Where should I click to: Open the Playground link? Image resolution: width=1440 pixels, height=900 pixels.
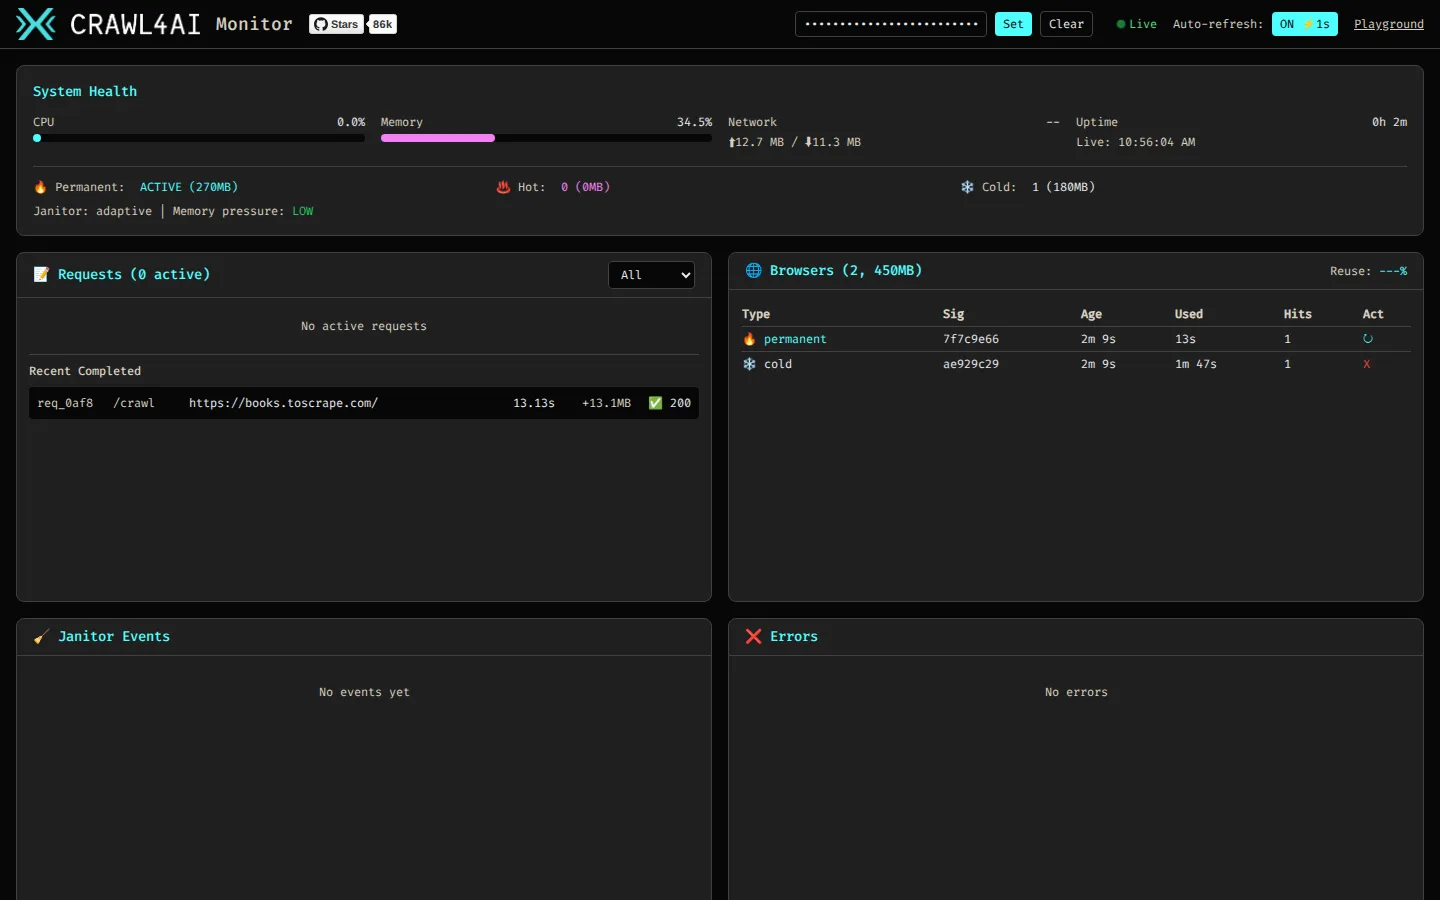coord(1388,24)
